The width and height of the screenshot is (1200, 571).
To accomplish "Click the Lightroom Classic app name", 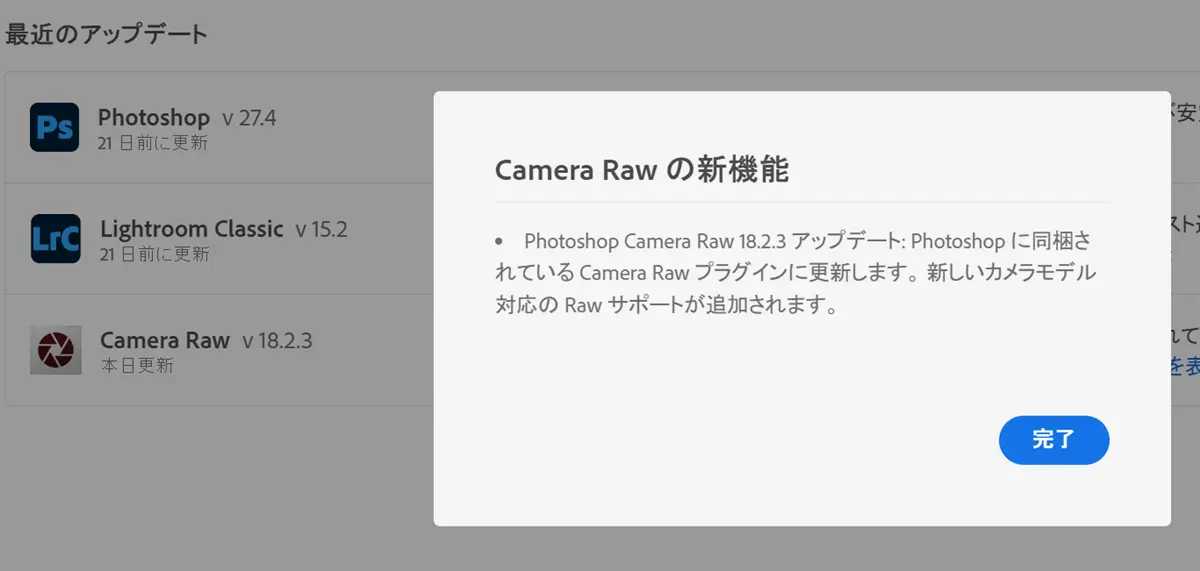I will (x=192, y=229).
